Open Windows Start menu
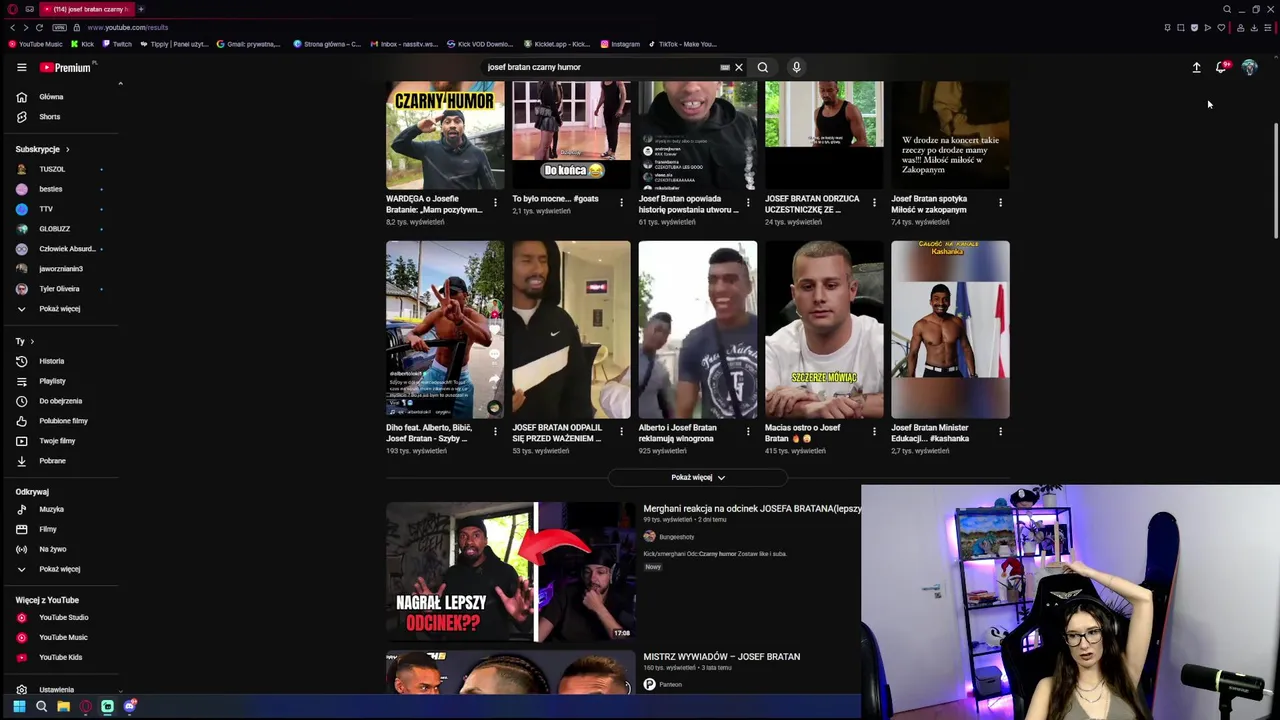The image size is (1280, 720). coord(19,706)
